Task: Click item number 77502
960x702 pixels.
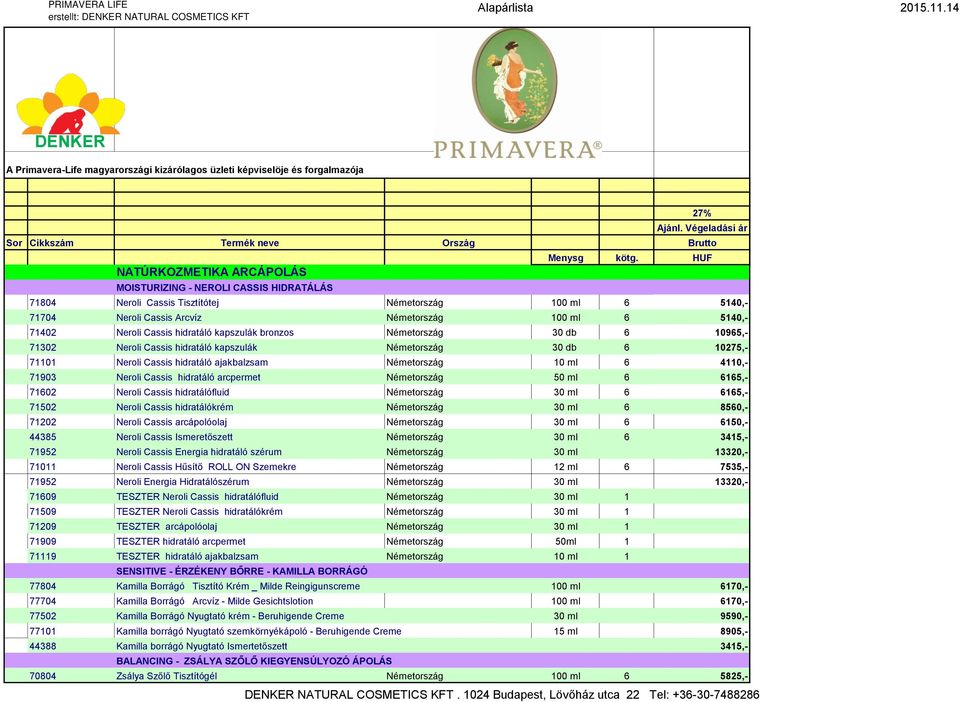Action: coord(43,616)
